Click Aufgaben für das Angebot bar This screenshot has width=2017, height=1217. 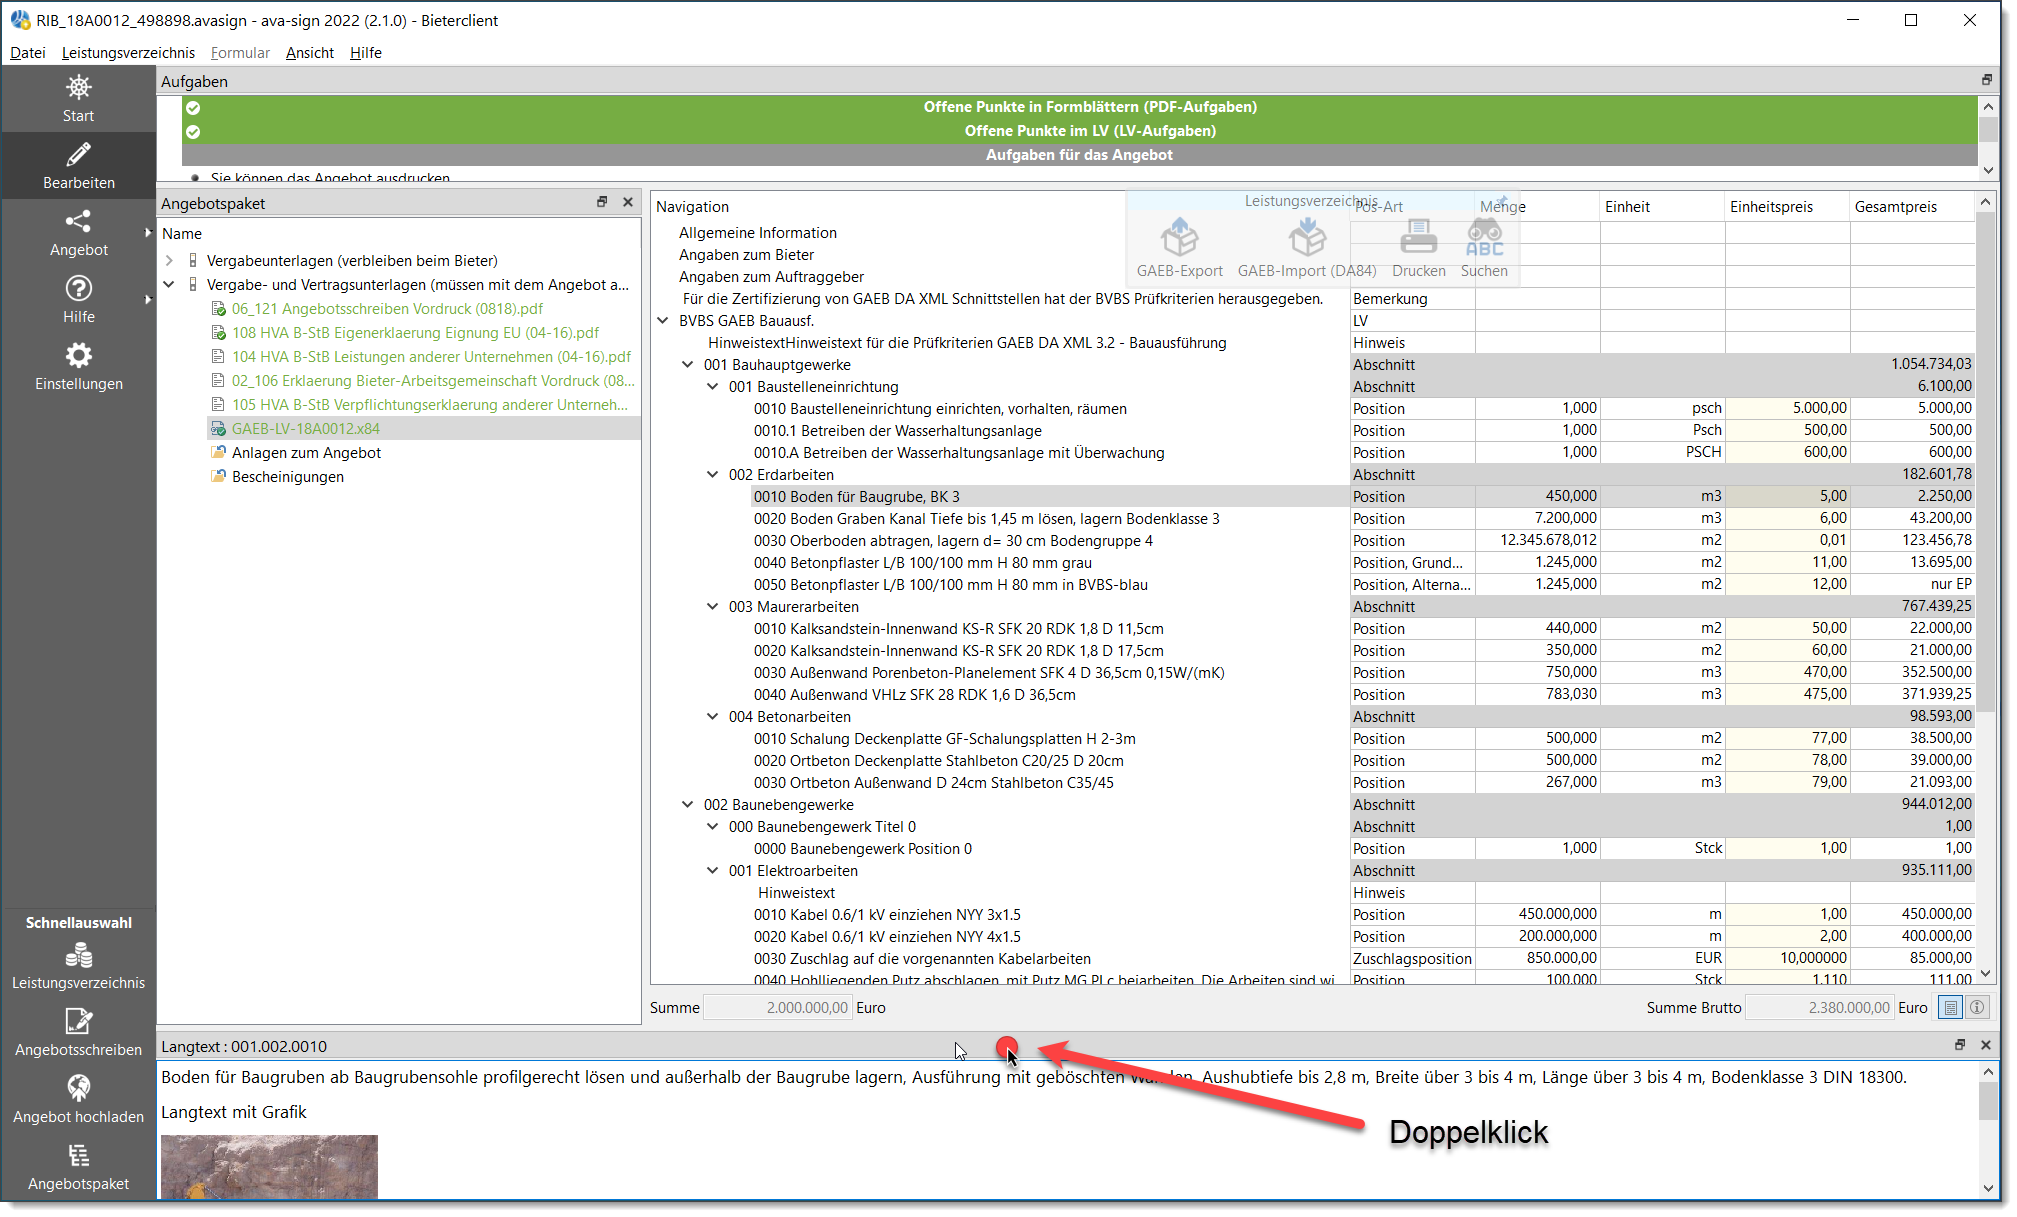click(1080, 155)
